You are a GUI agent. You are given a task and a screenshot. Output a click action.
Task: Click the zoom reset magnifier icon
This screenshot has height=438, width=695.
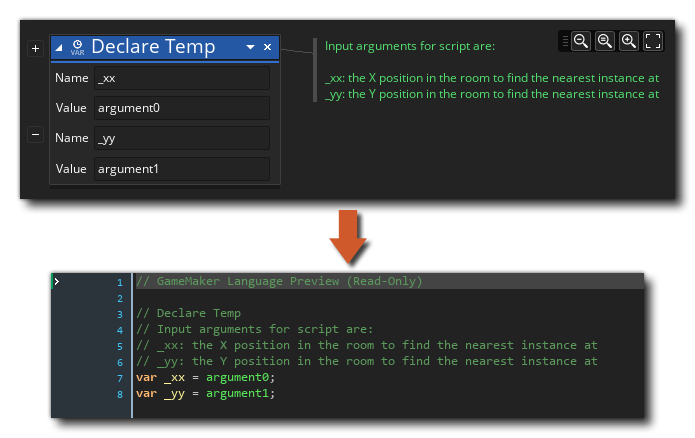click(605, 41)
